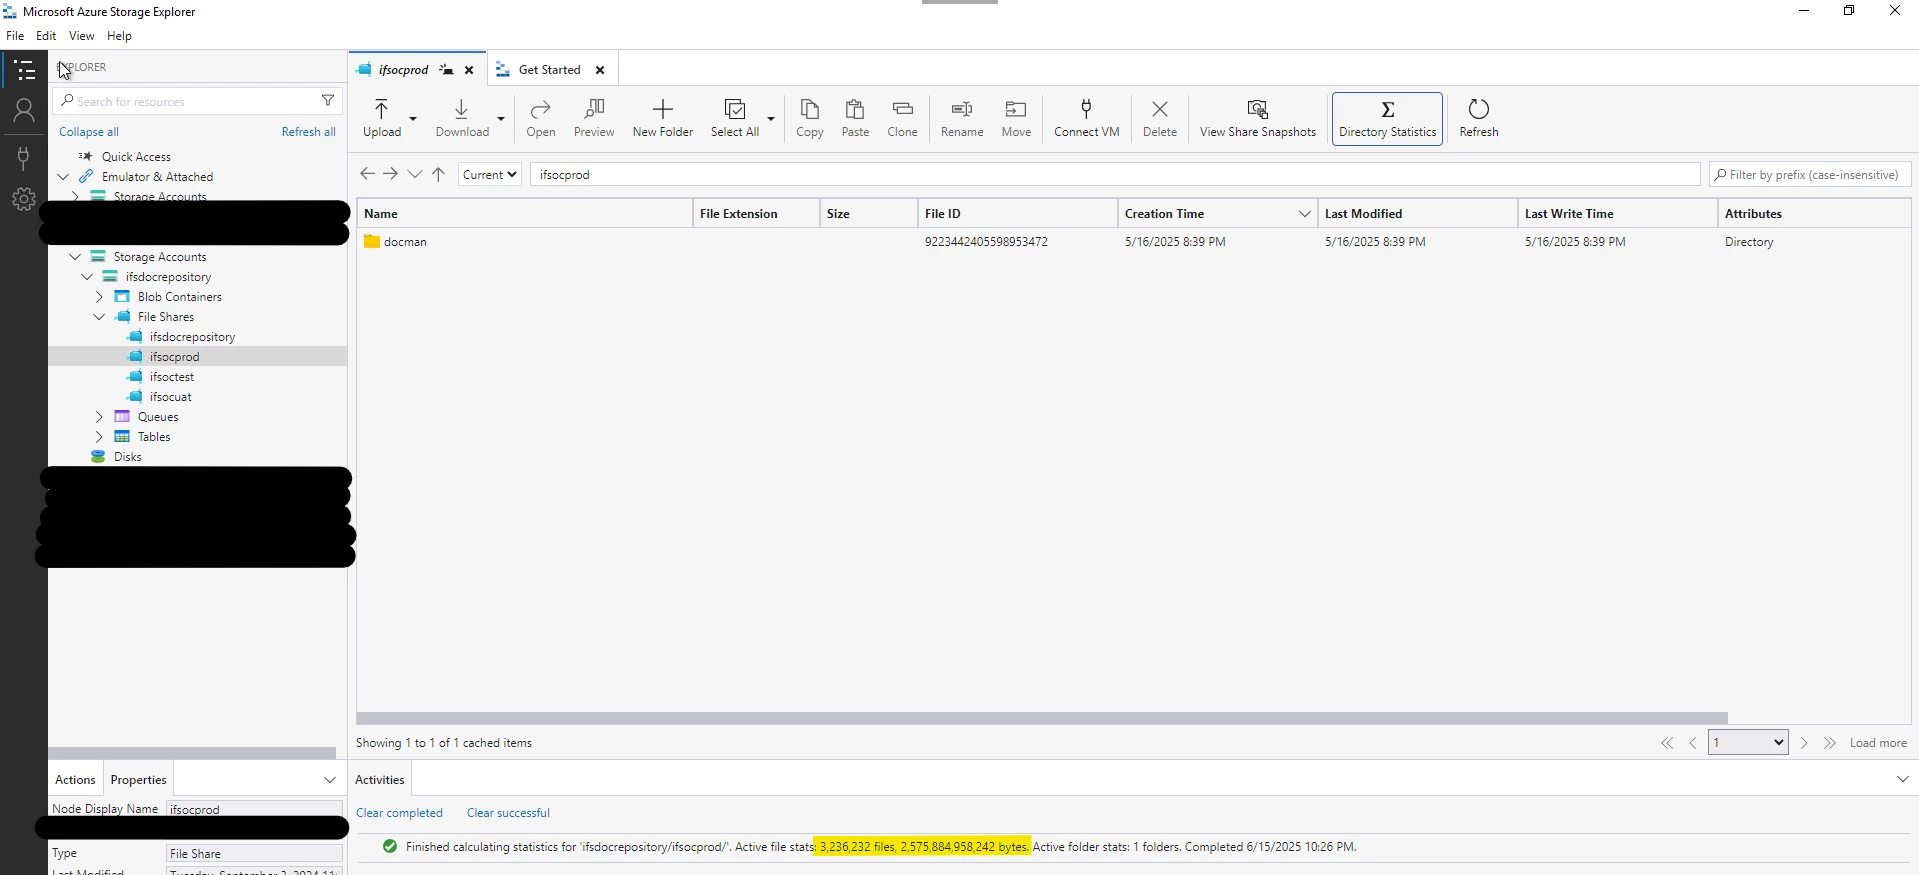The image size is (1919, 875).
Task: Collapse the Activities panel chevron
Action: pyautogui.click(x=1902, y=779)
